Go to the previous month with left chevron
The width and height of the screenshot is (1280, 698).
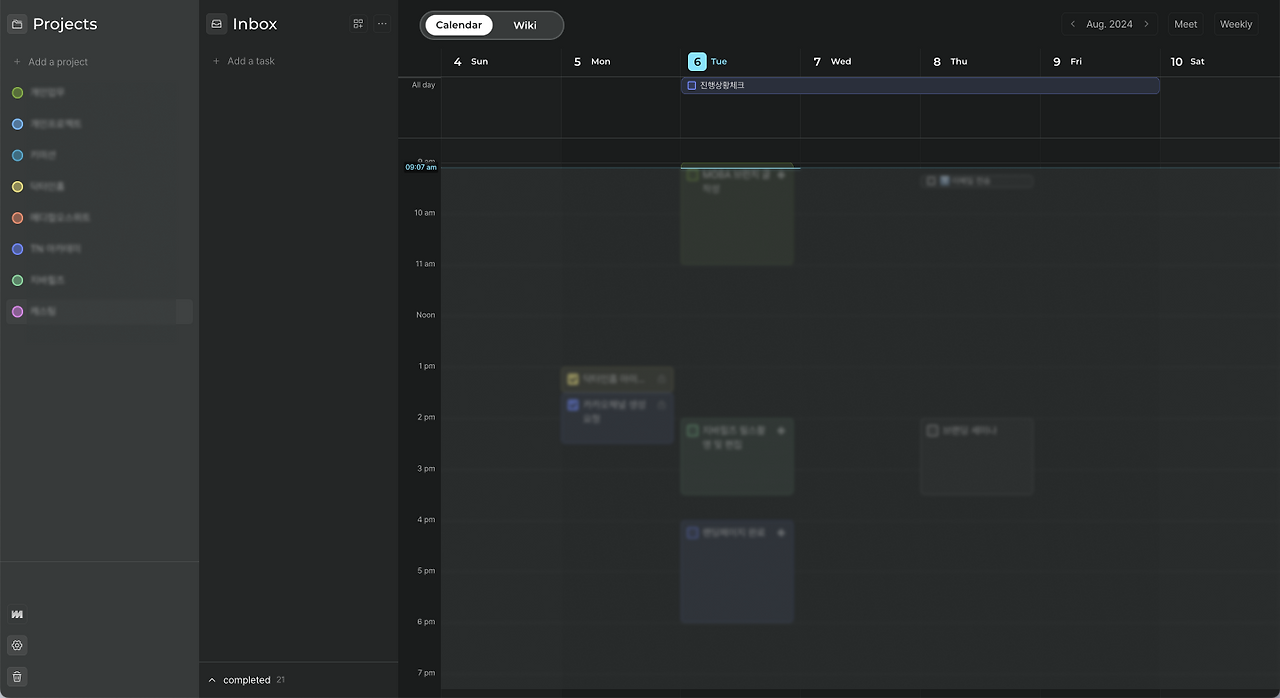(x=1073, y=24)
